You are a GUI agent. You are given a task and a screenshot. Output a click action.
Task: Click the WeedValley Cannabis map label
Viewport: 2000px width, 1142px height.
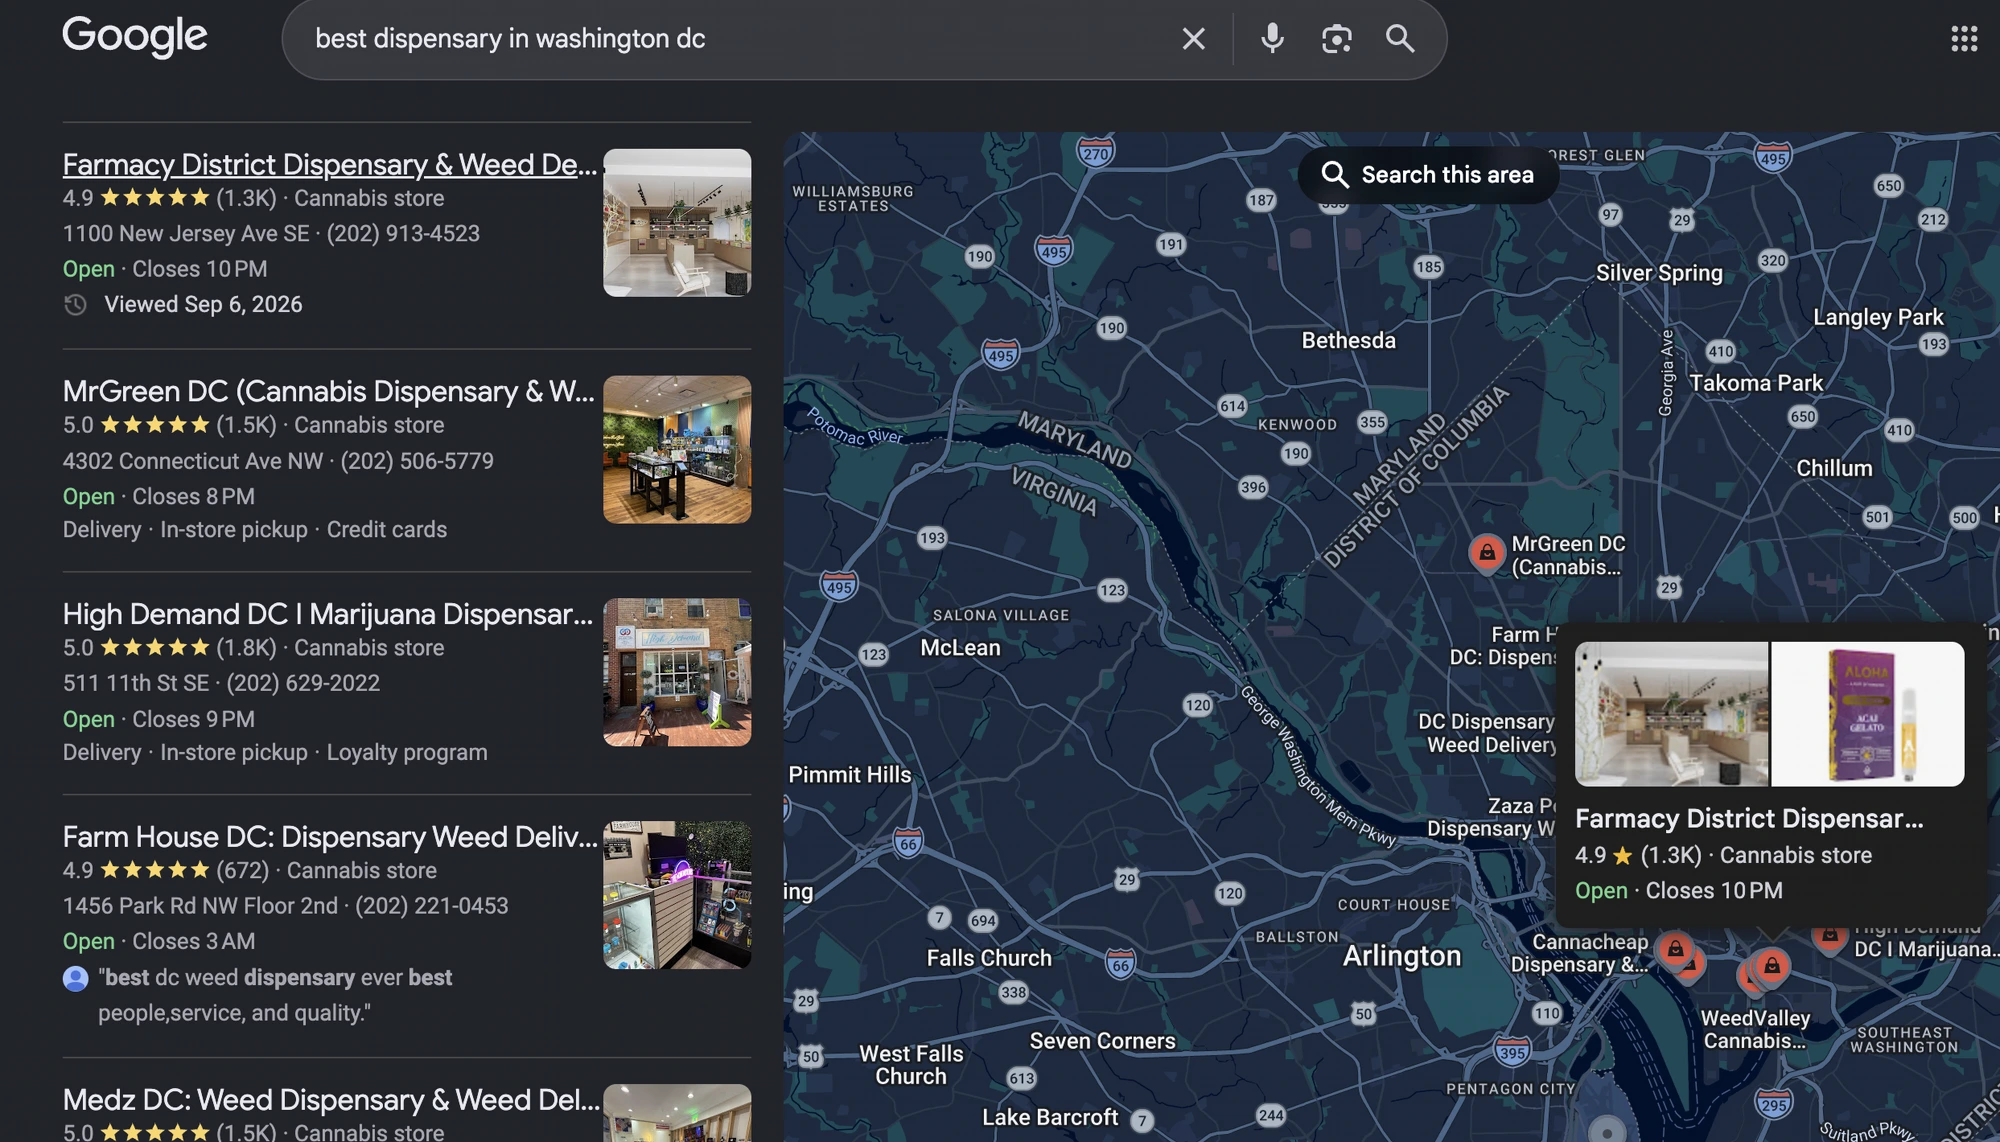pyautogui.click(x=1755, y=1029)
